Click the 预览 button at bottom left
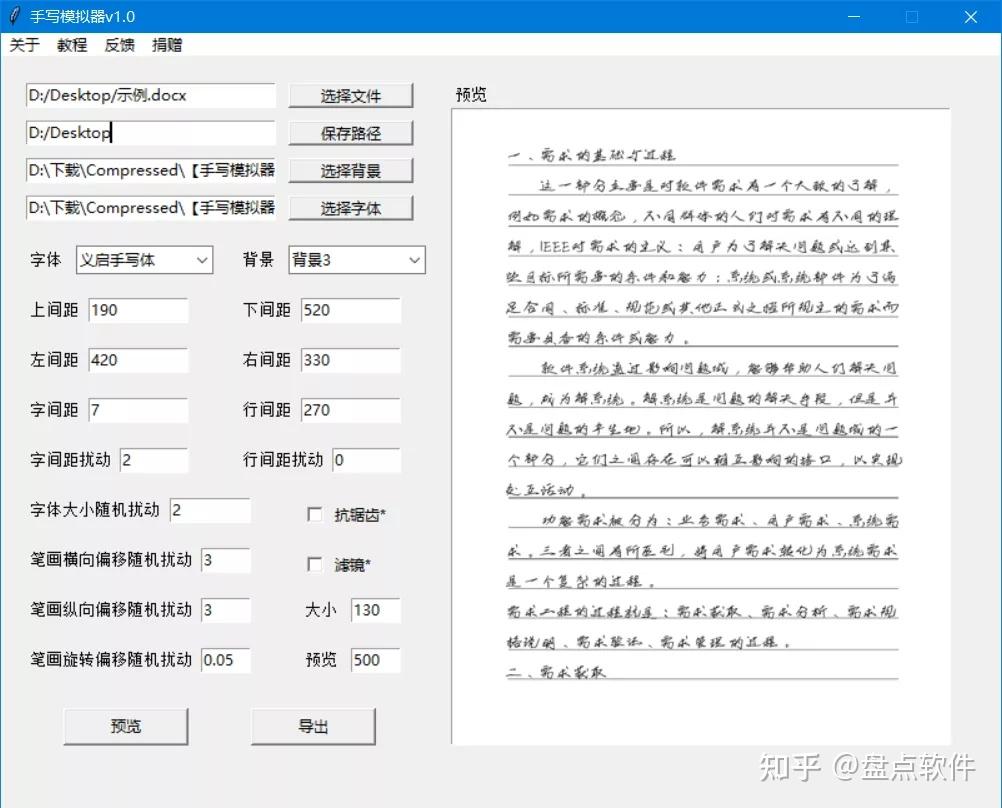The height and width of the screenshot is (808, 1002). tap(126, 726)
